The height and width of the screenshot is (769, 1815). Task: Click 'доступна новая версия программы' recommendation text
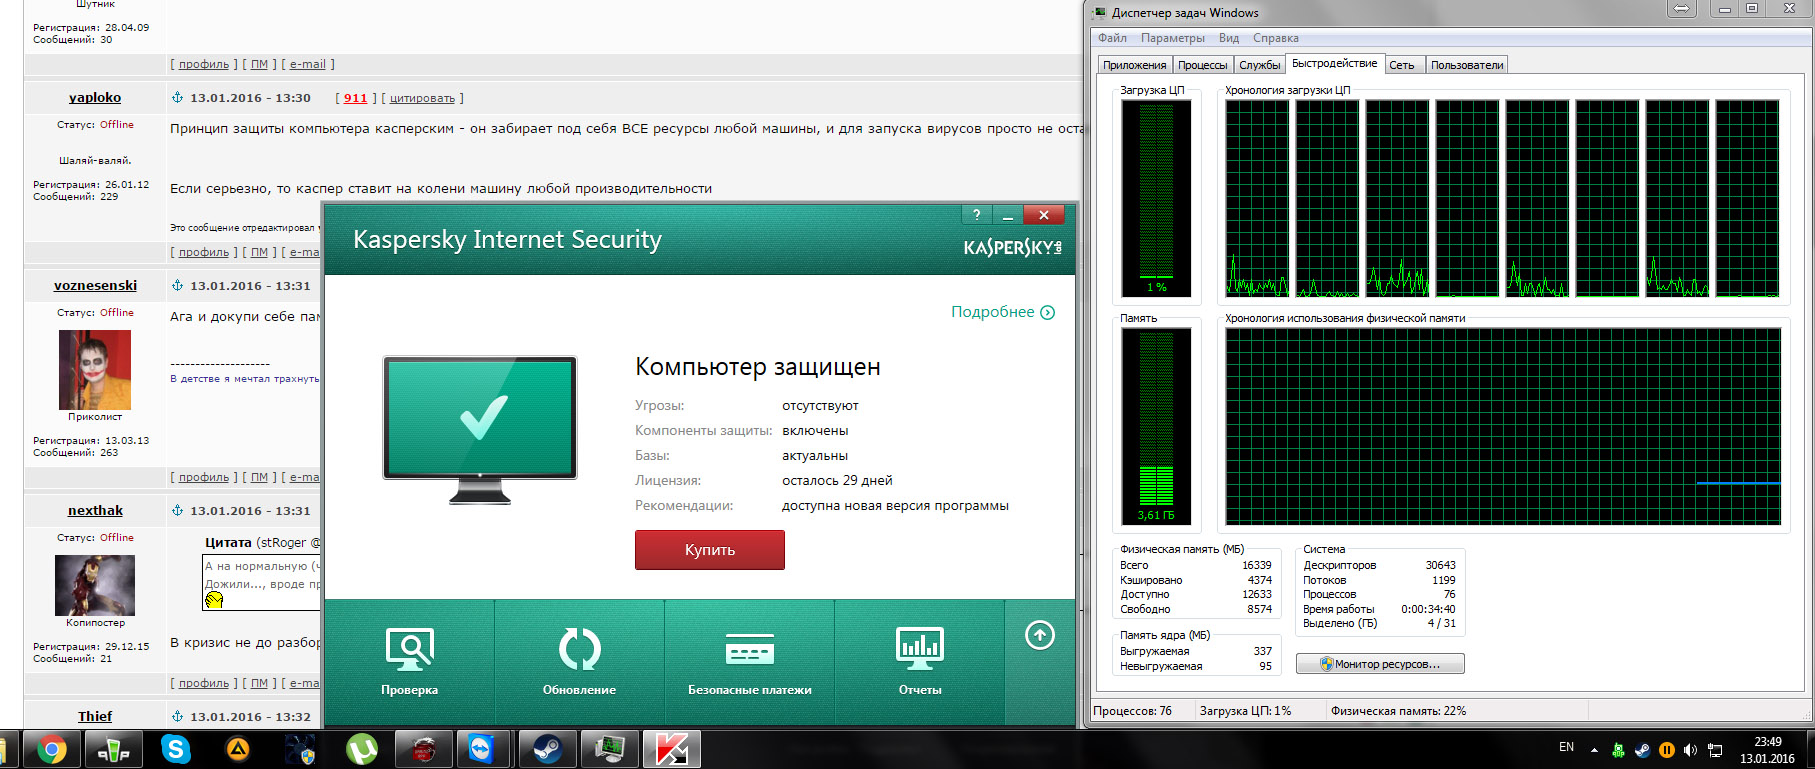pos(895,505)
